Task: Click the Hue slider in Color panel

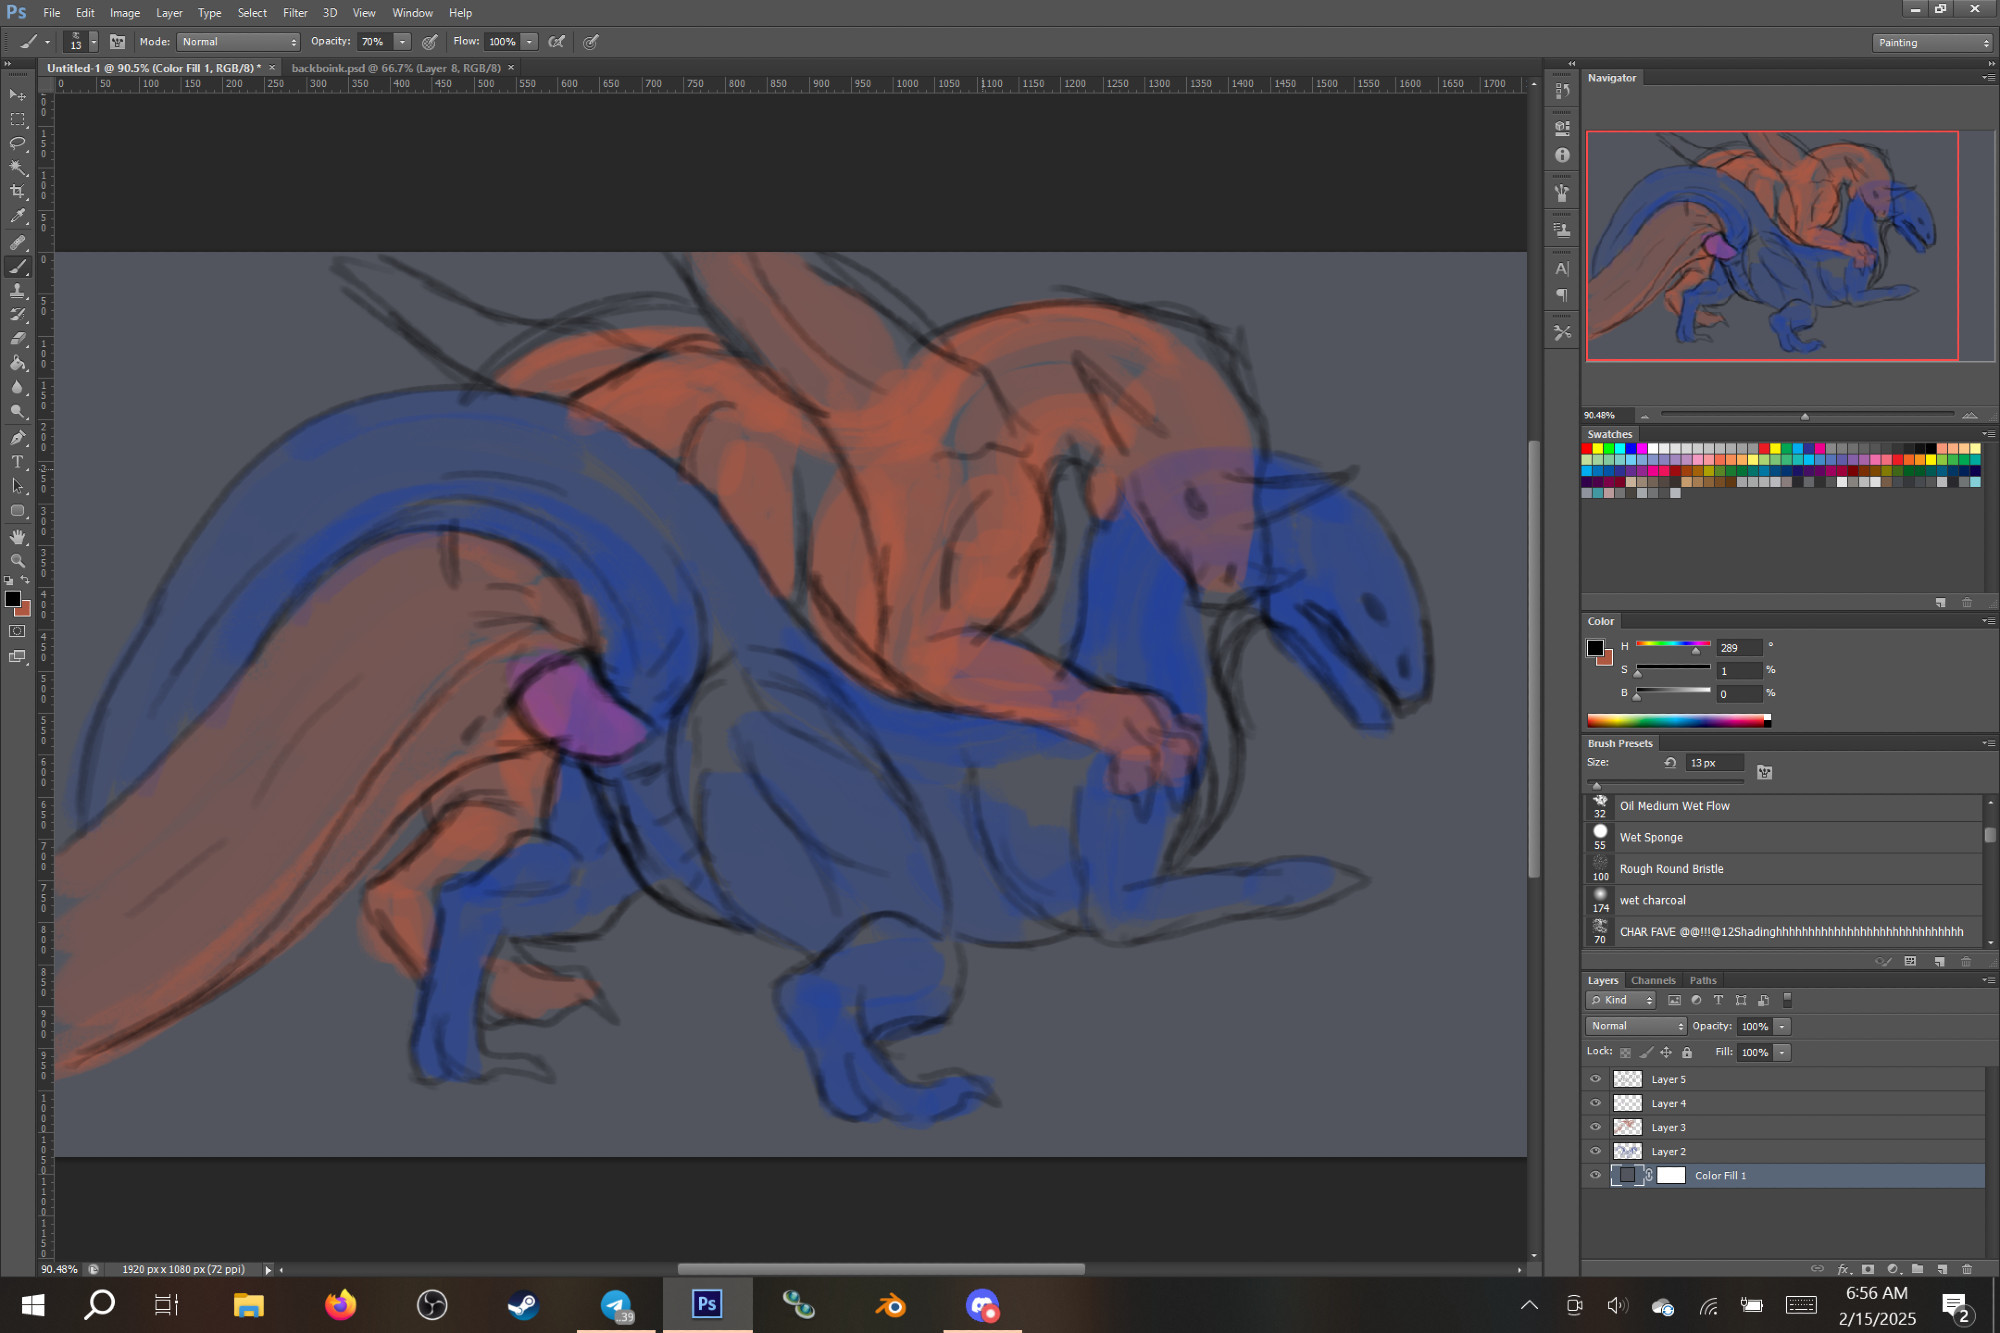Action: 1673,645
